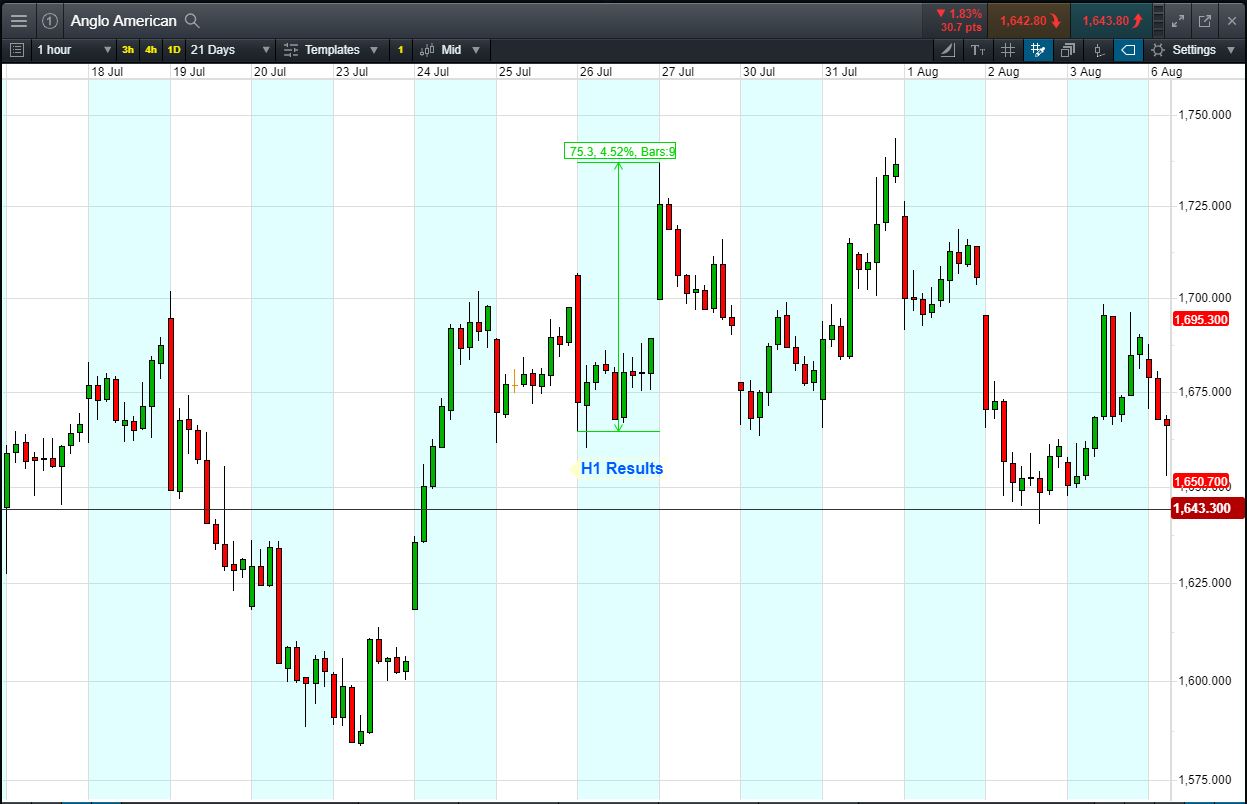The width and height of the screenshot is (1247, 804).
Task: Click the Settings gear icon
Action: (1158, 50)
